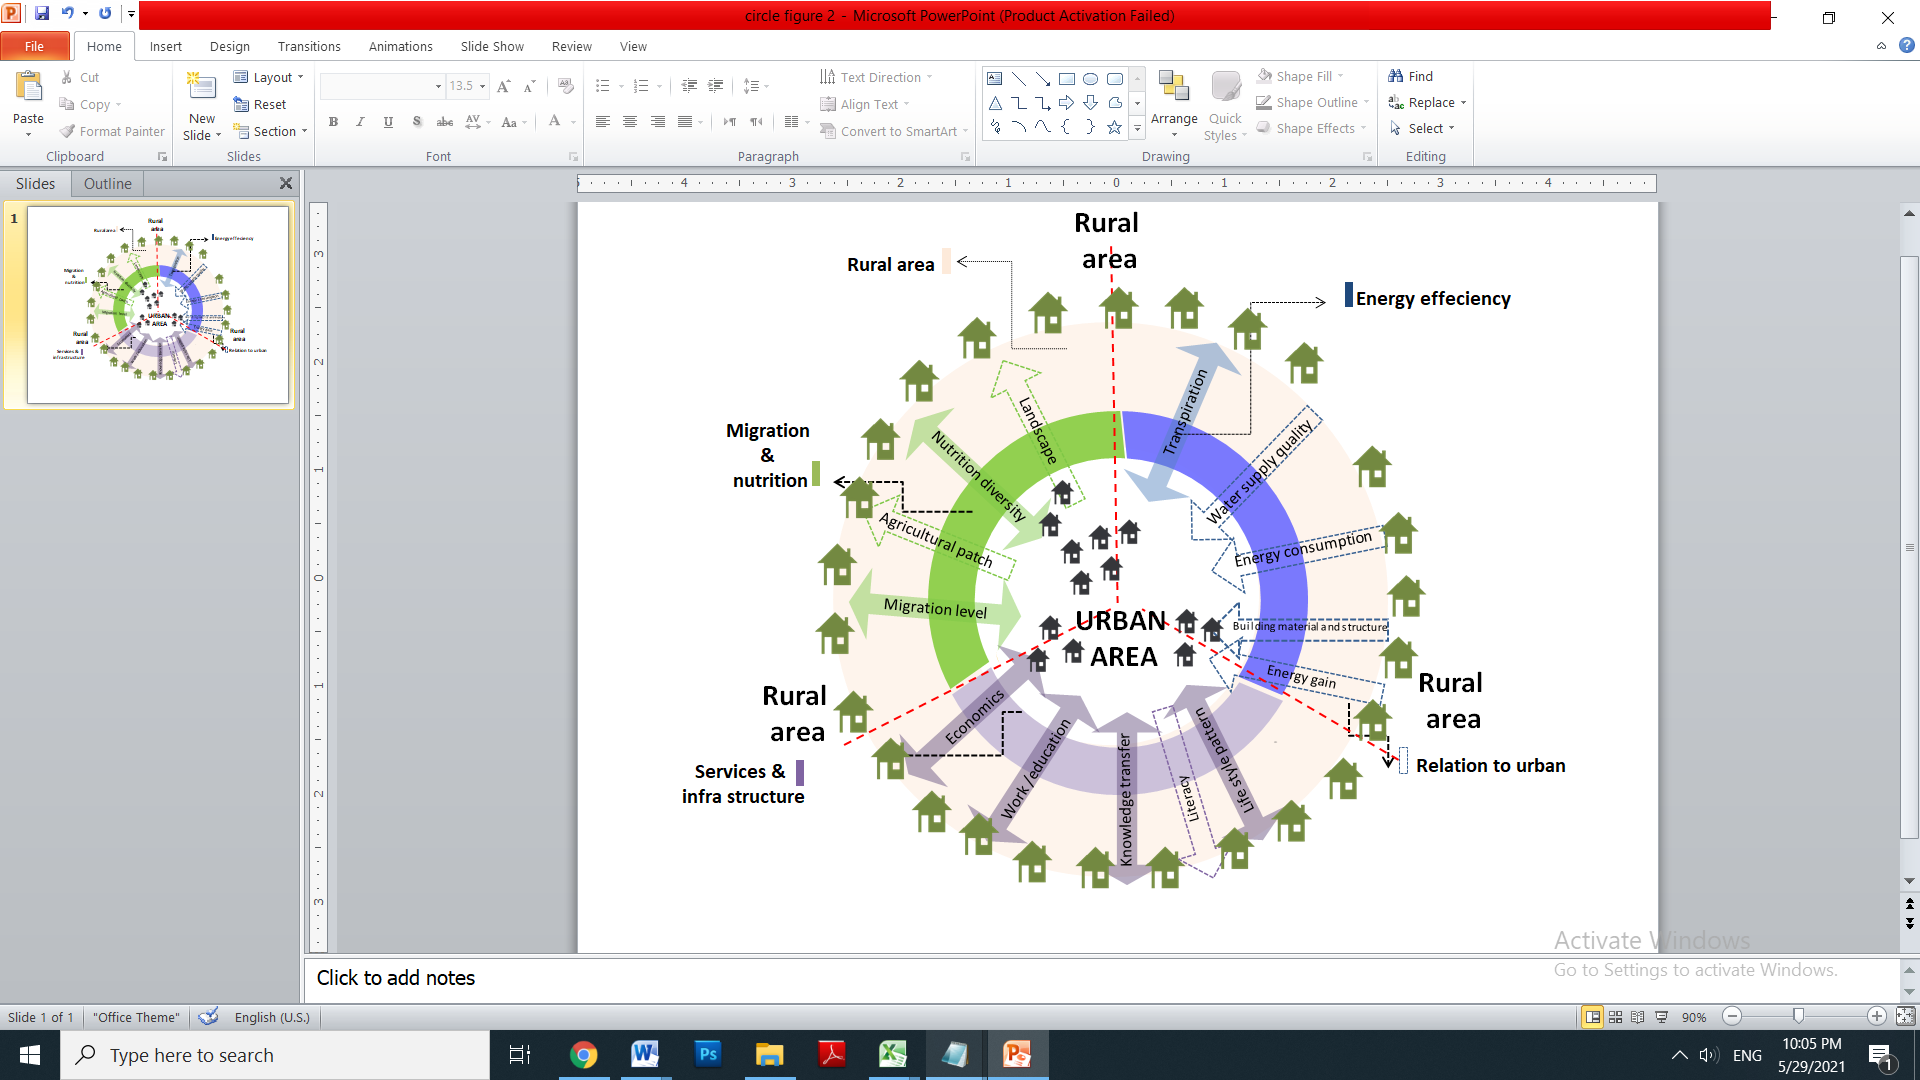The width and height of the screenshot is (1920, 1080).
Task: Click the Paste icon in Clipboard group
Action: (x=28, y=90)
